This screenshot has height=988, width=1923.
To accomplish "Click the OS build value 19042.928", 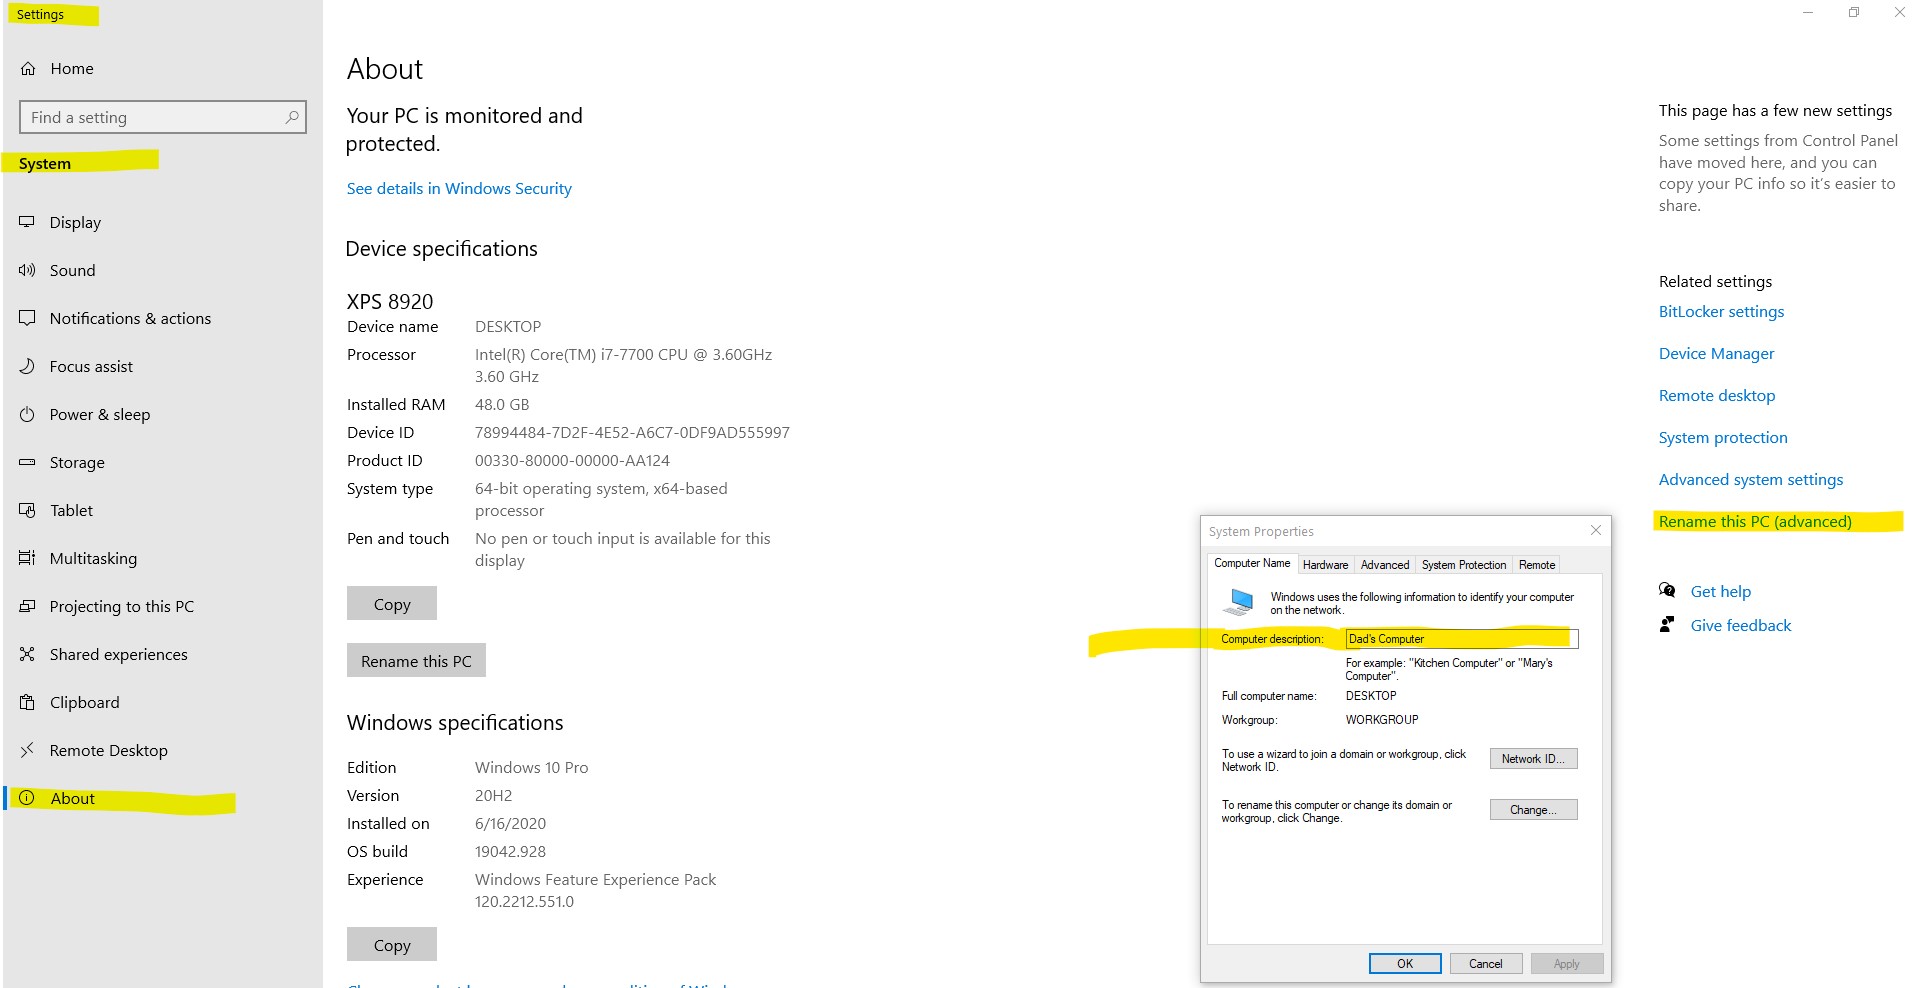I will point(510,852).
